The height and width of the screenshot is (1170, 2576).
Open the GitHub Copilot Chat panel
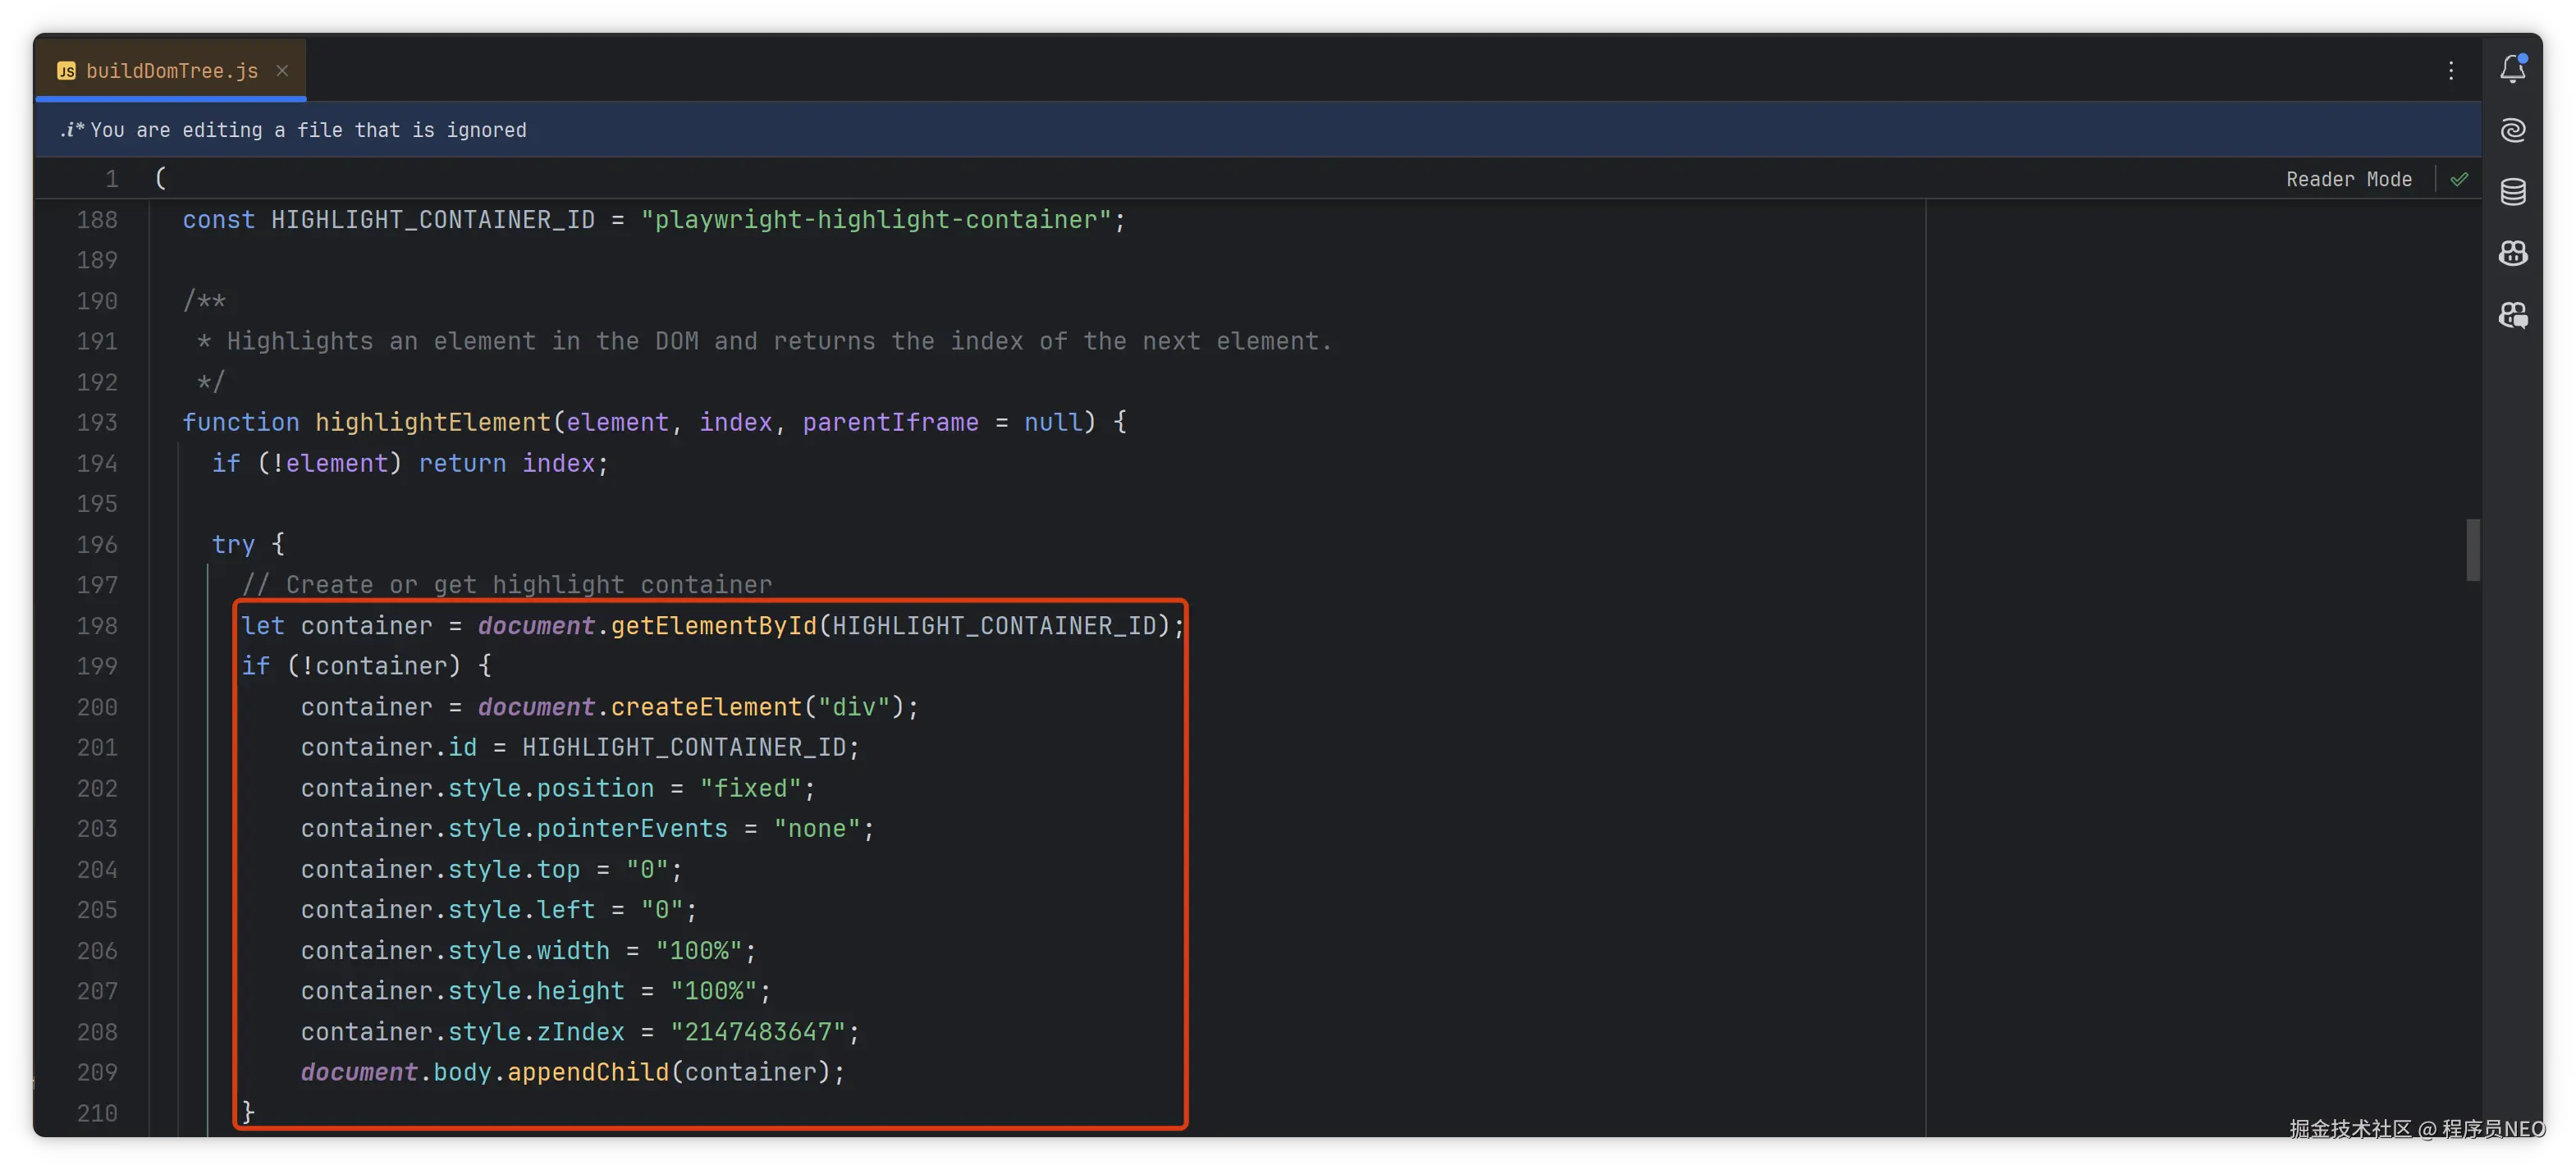(2513, 316)
